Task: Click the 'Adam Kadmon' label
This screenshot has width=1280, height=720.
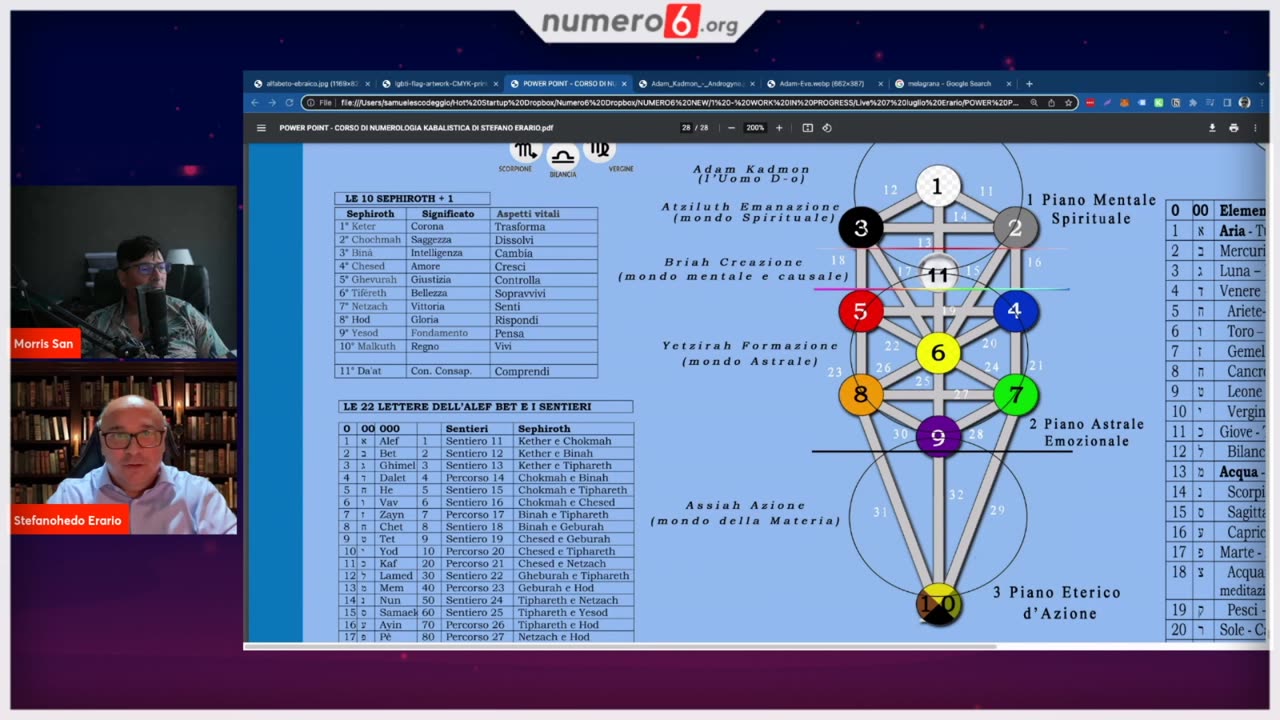Action: pos(751,169)
